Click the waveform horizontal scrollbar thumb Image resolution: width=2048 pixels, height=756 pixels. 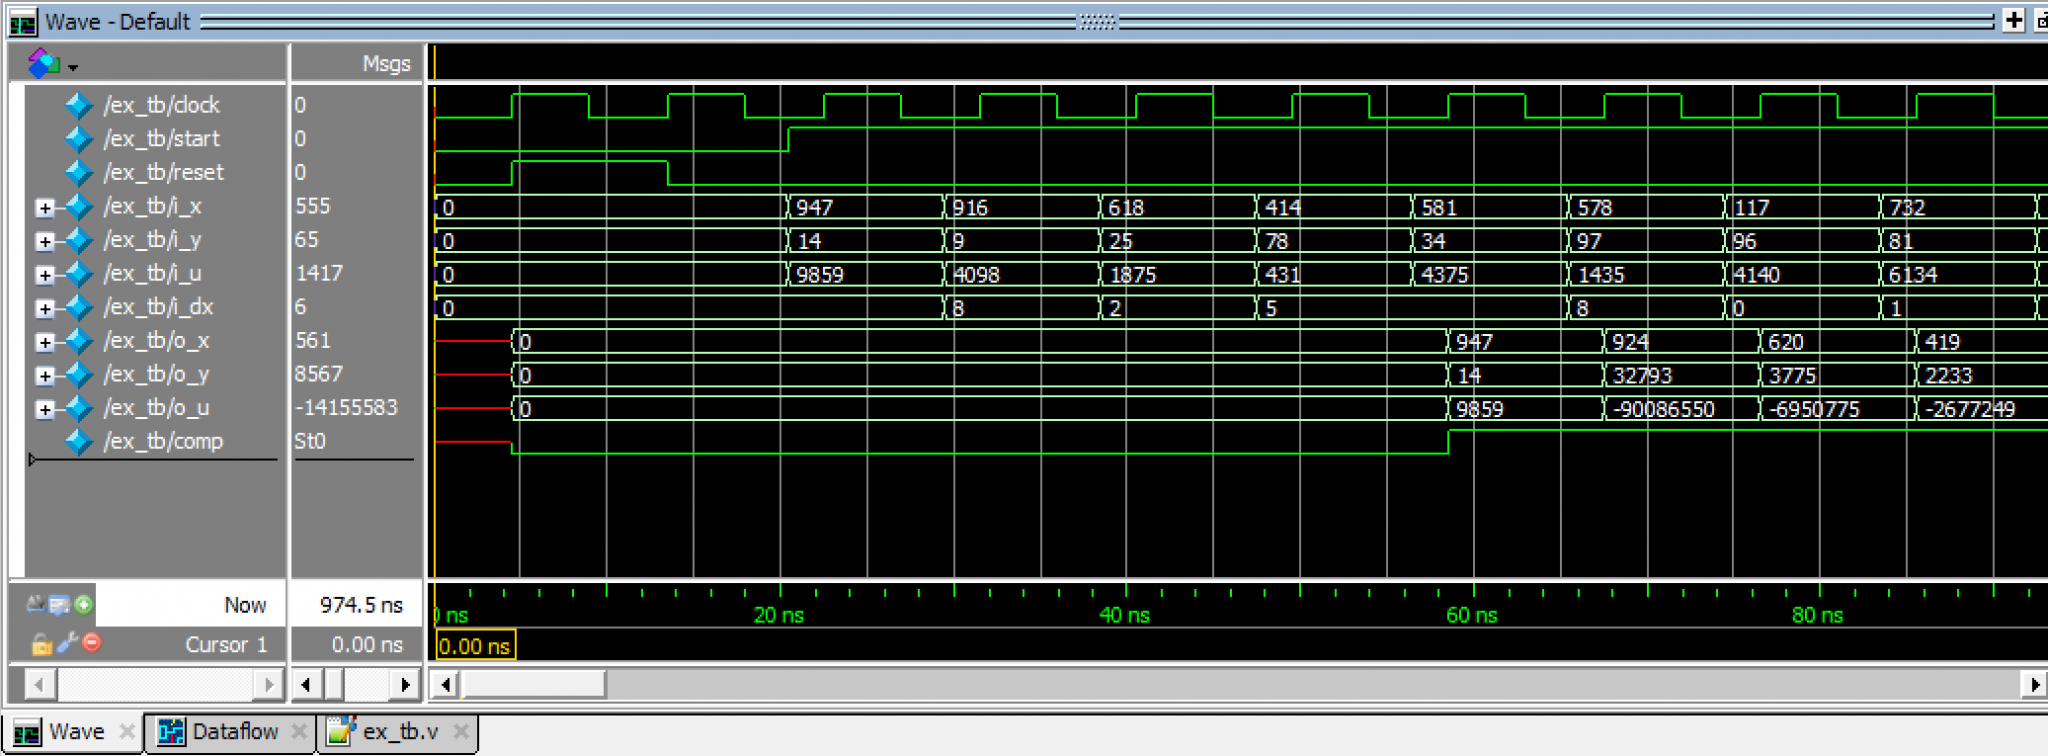pos(534,685)
